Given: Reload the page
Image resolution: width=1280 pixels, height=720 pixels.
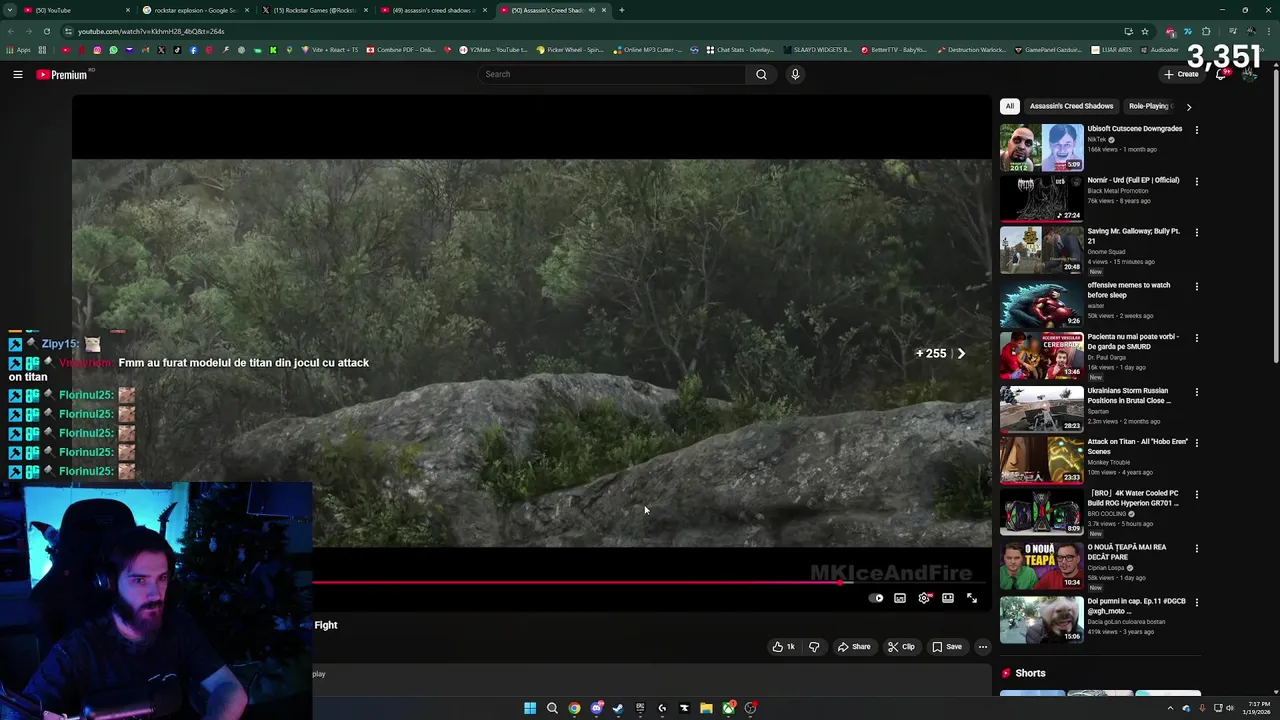Looking at the screenshot, I should pyautogui.click(x=46, y=31).
